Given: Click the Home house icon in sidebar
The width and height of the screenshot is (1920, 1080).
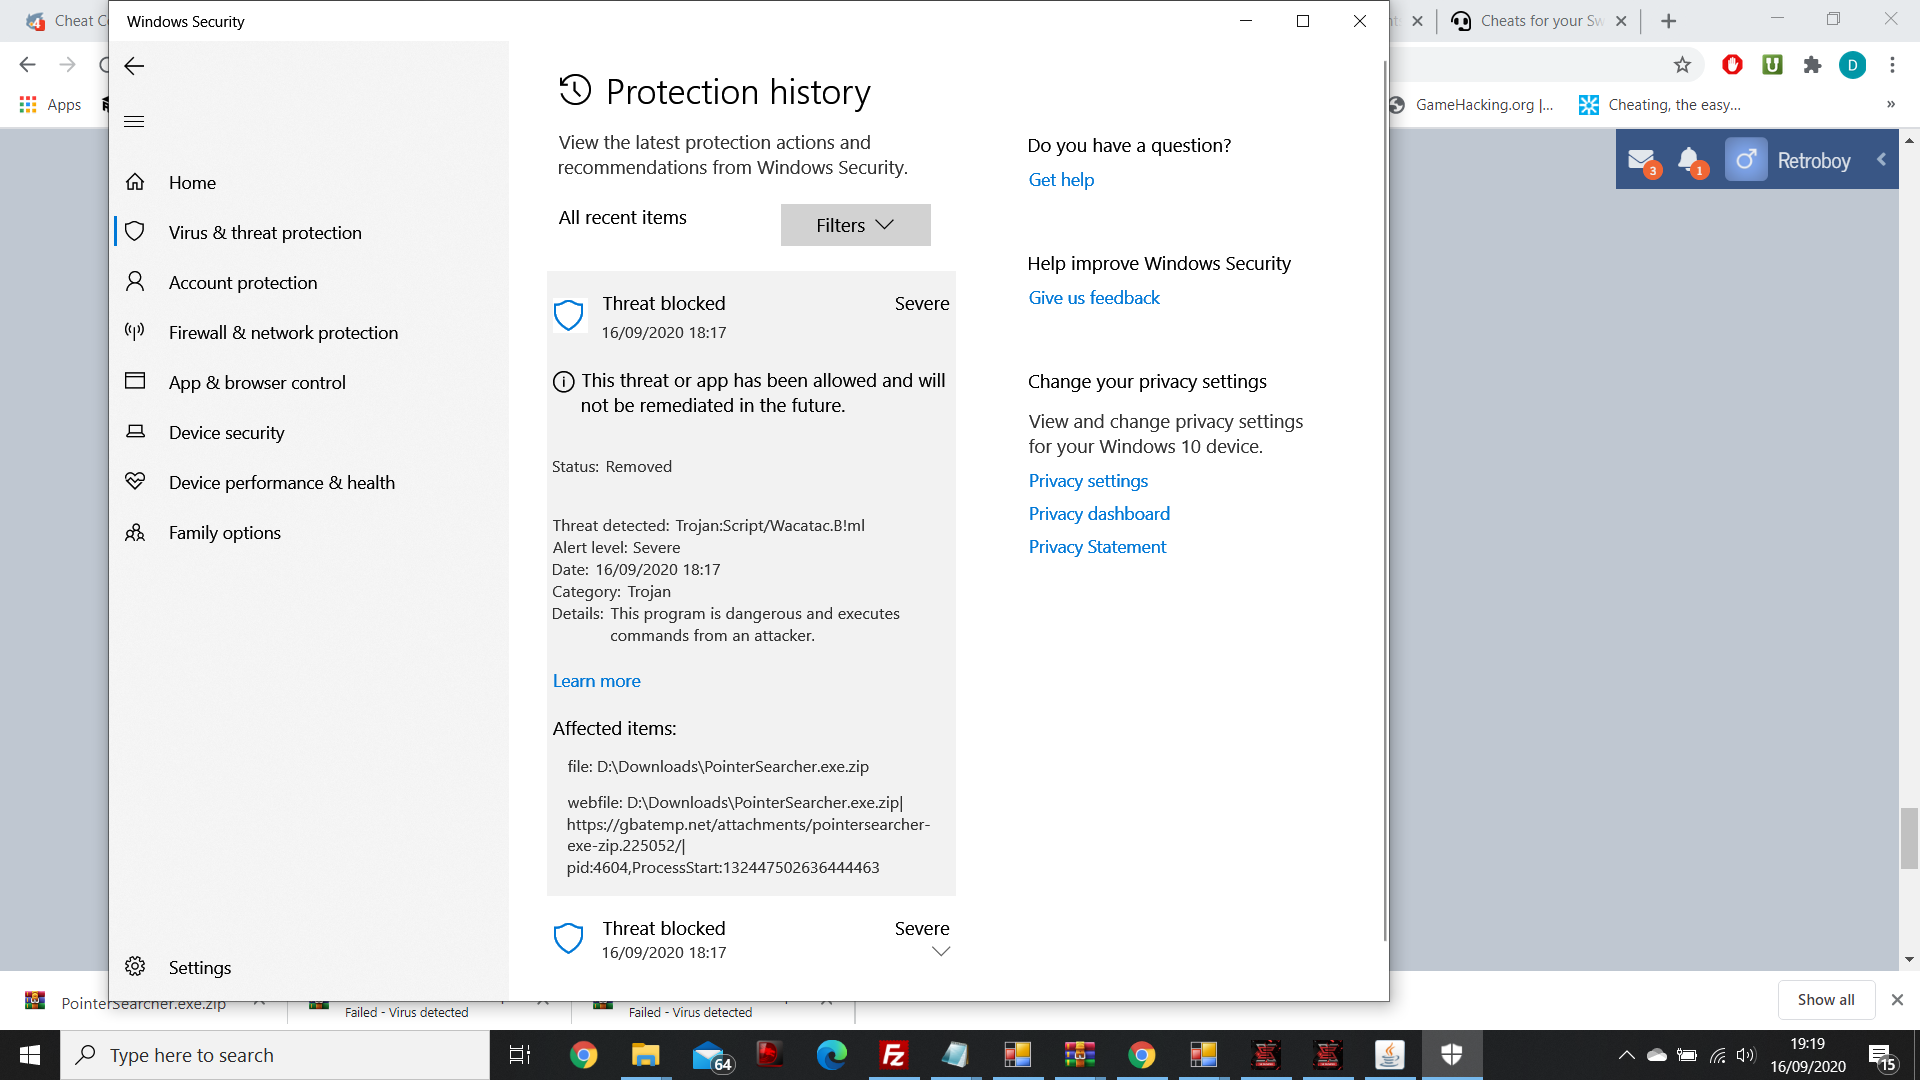Looking at the screenshot, I should (135, 182).
